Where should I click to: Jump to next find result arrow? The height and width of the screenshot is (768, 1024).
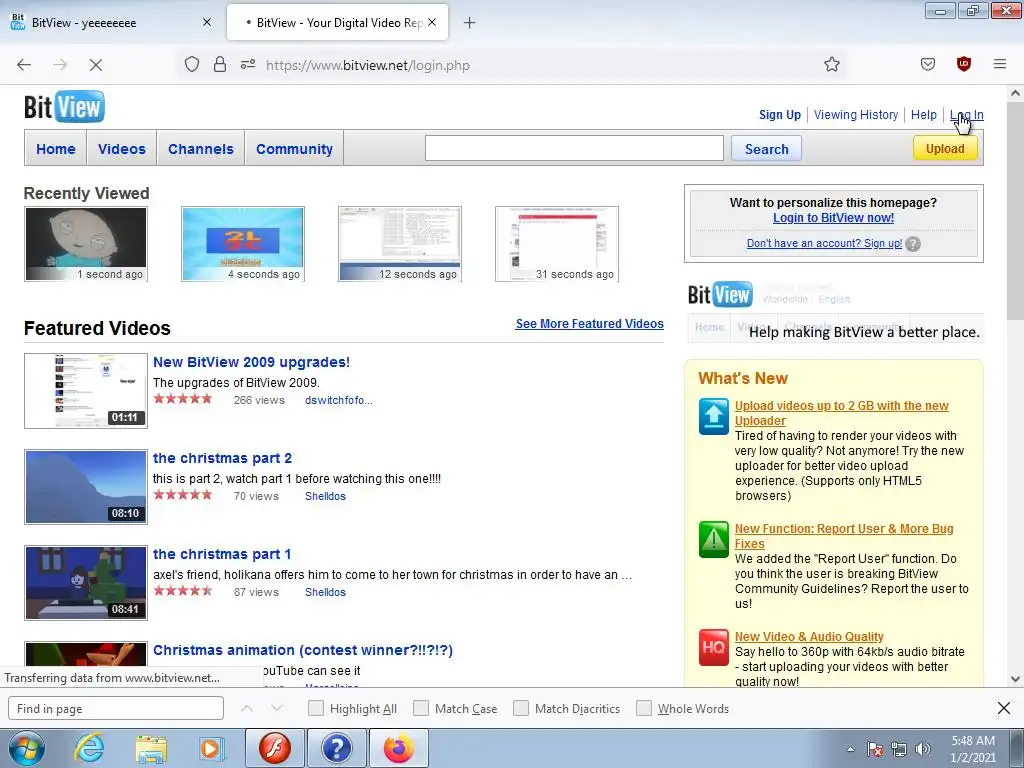click(277, 708)
